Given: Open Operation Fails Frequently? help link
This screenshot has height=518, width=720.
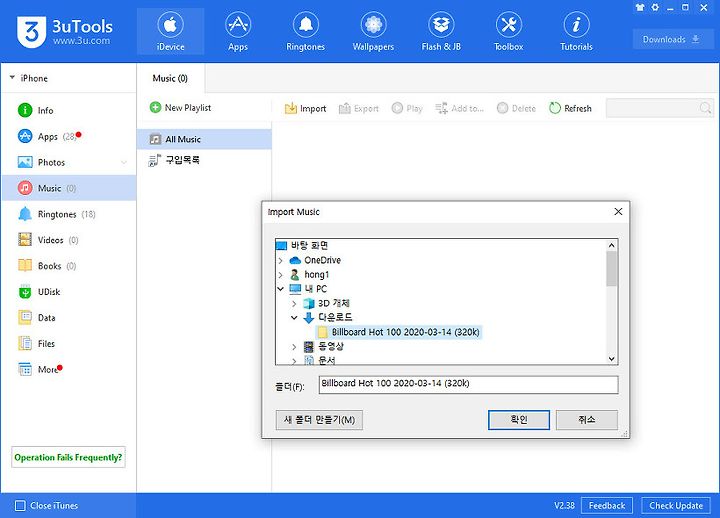Looking at the screenshot, I should 68,457.
